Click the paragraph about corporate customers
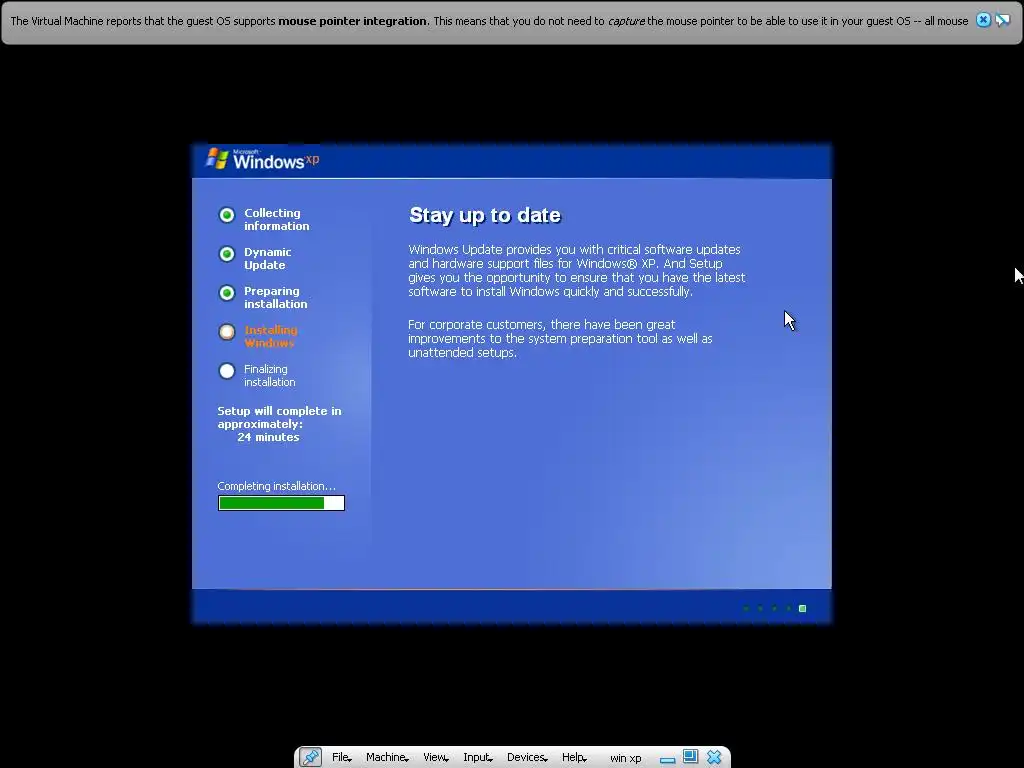Screen dimensions: 1024x768 (560, 338)
